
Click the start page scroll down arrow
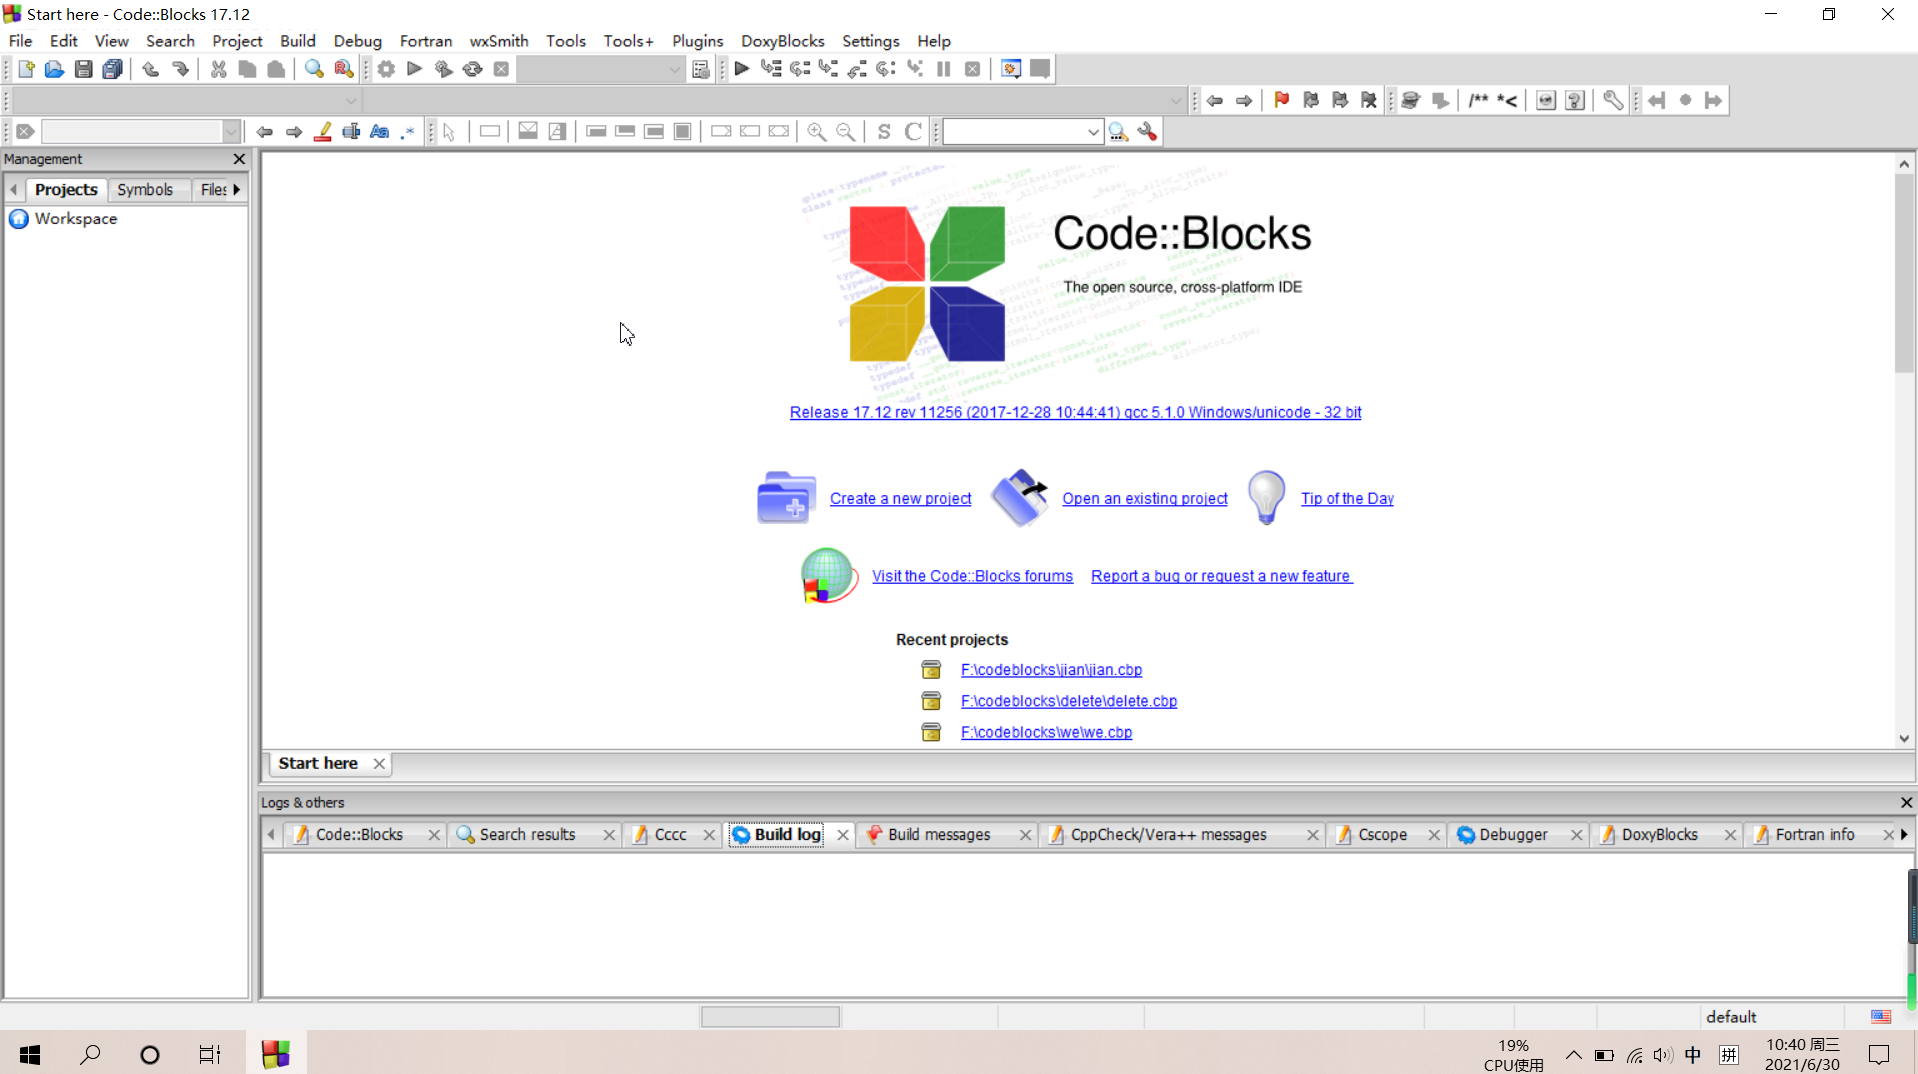(x=1904, y=738)
